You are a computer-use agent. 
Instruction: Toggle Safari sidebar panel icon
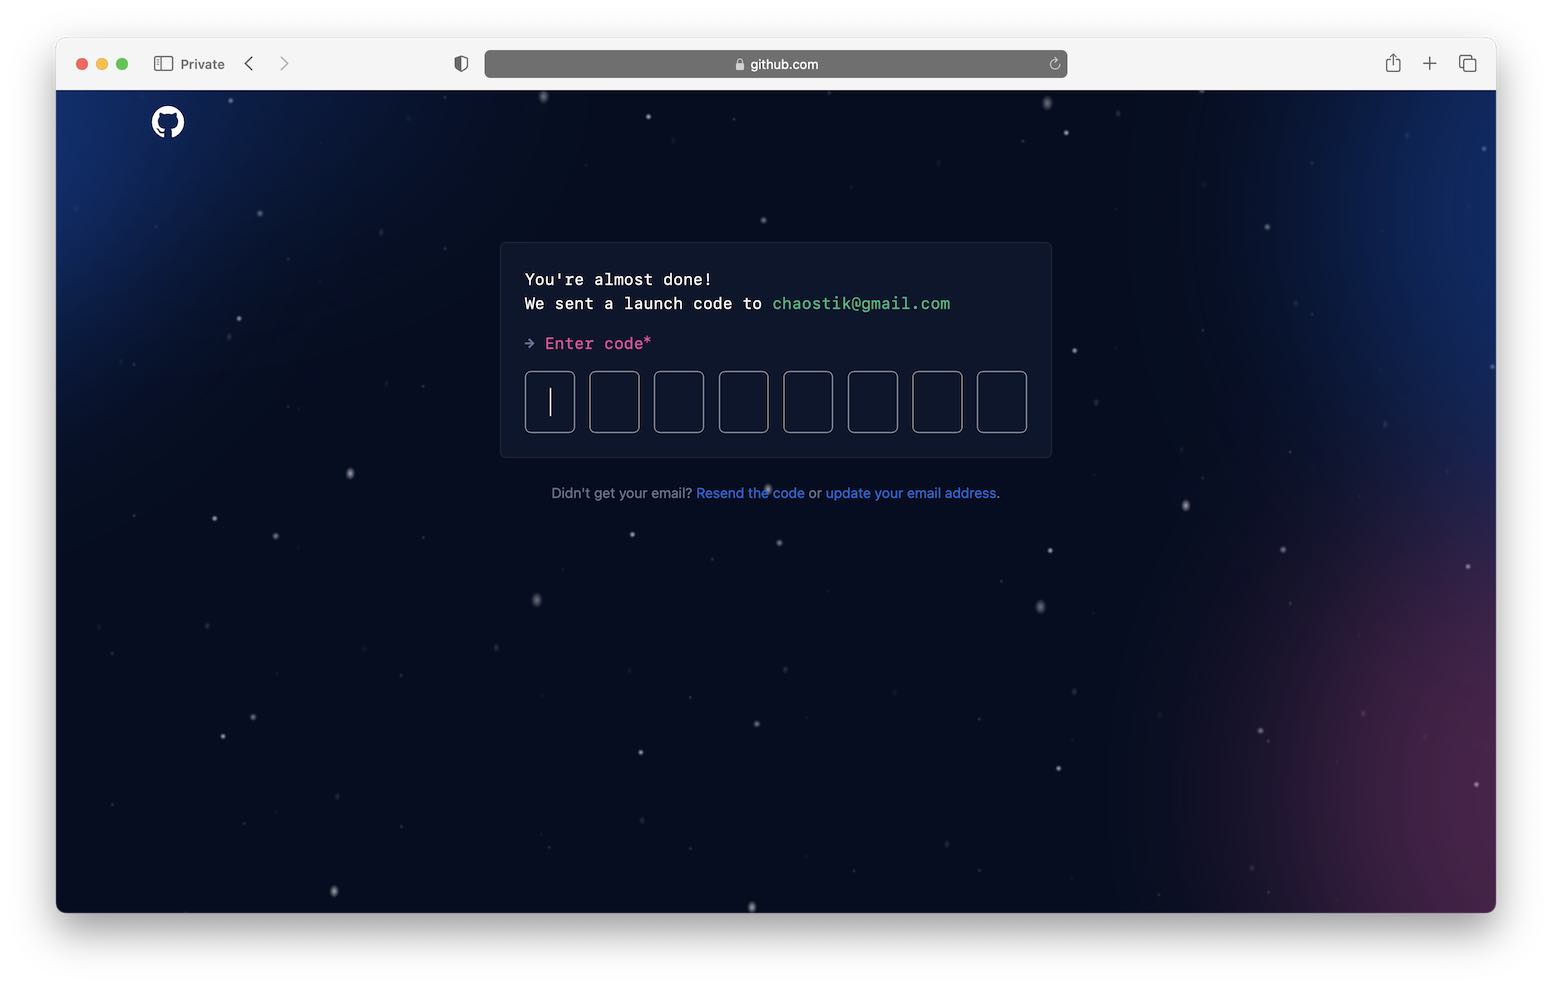point(163,64)
